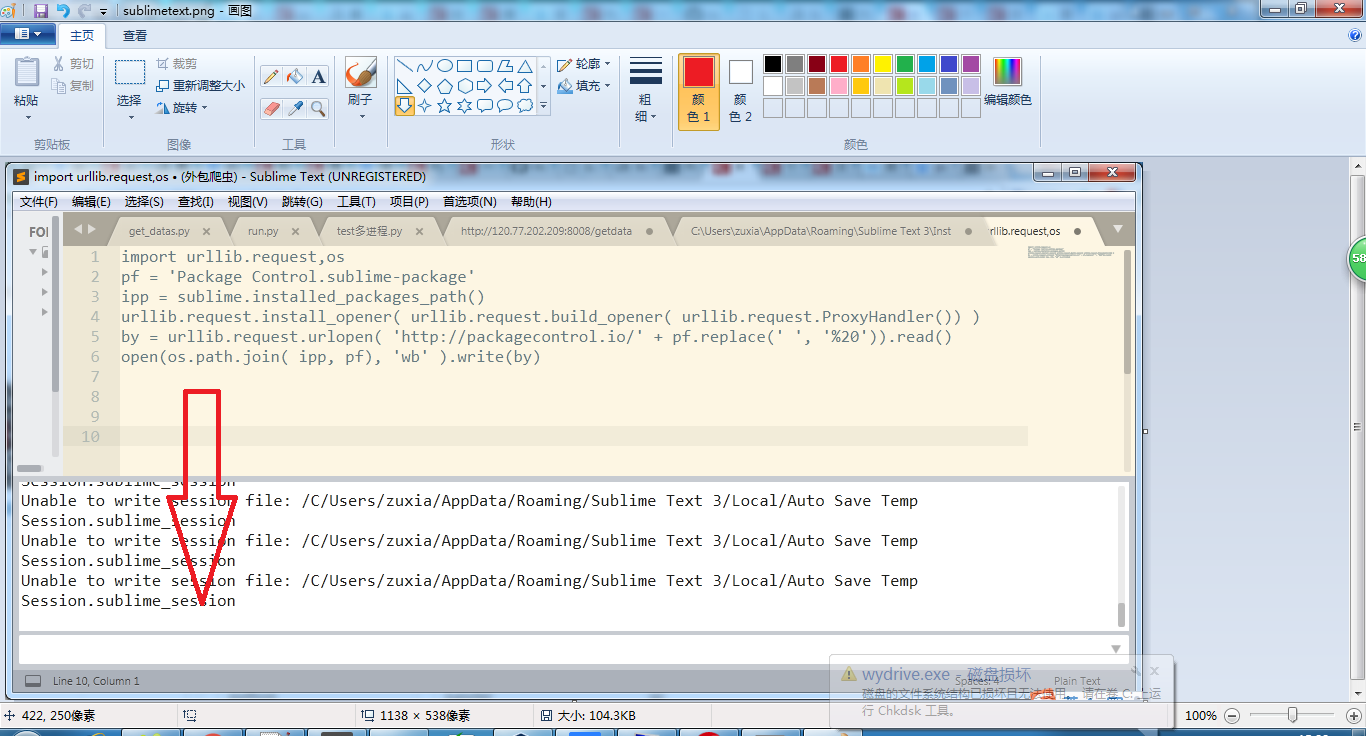Image resolution: width=1366 pixels, height=736 pixels.
Task: Choose the Left arrow shape
Action: (505, 86)
